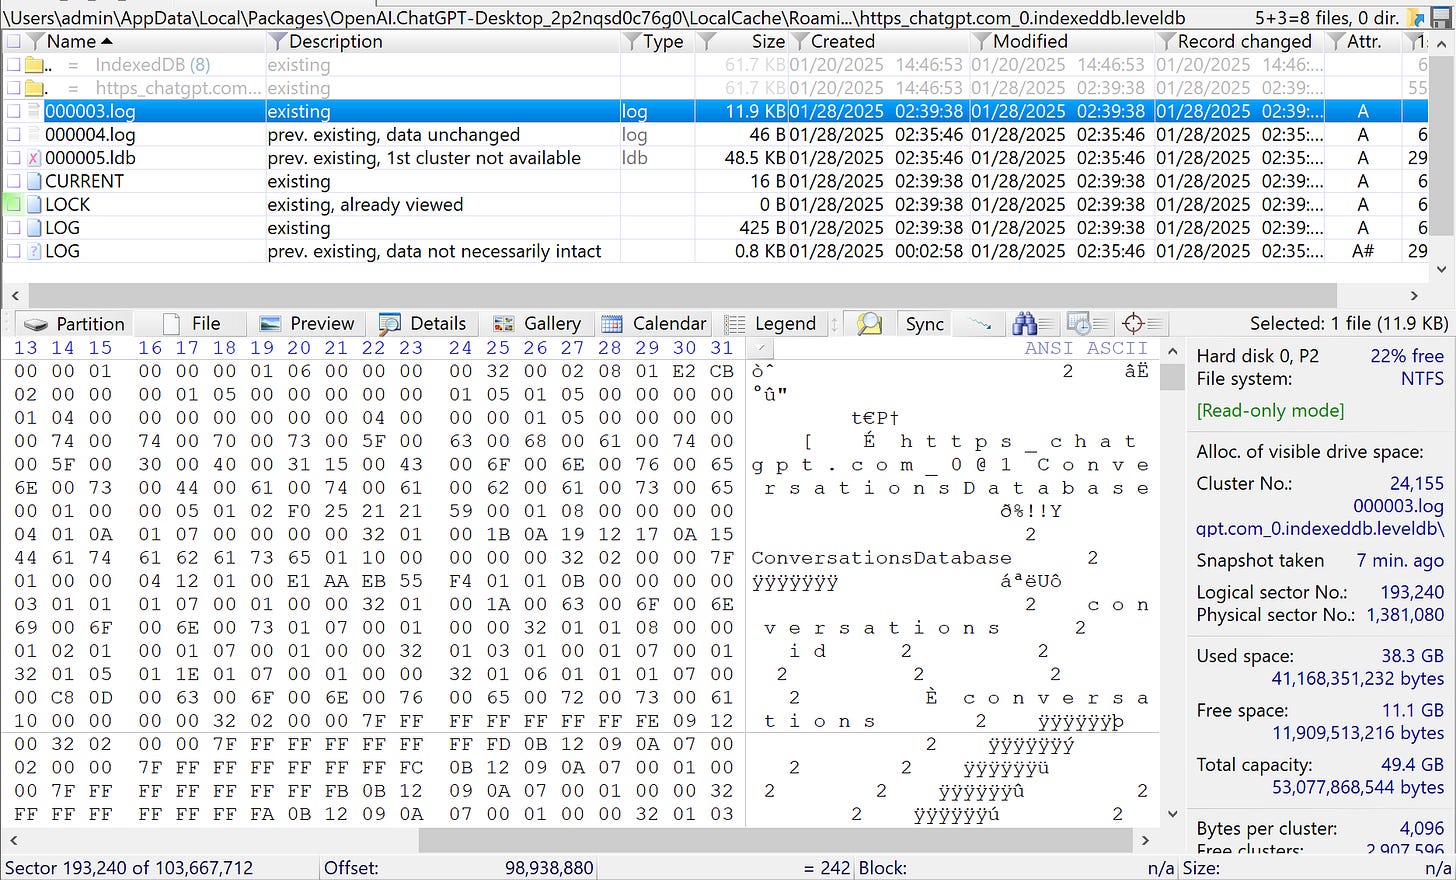Viewport: 1456px width, 880px height.
Task: Switch to the Calendar view
Action: coord(654,323)
